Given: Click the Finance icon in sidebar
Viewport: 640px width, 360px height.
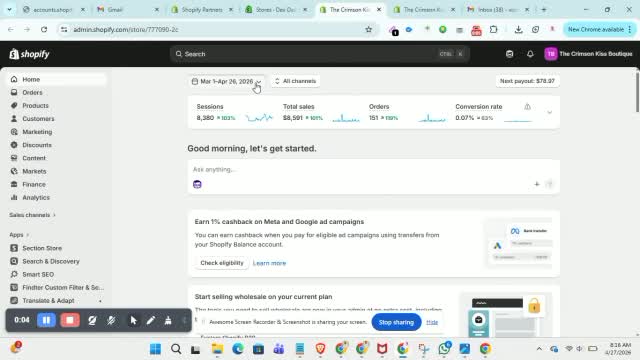Looking at the screenshot, I should pos(14,184).
